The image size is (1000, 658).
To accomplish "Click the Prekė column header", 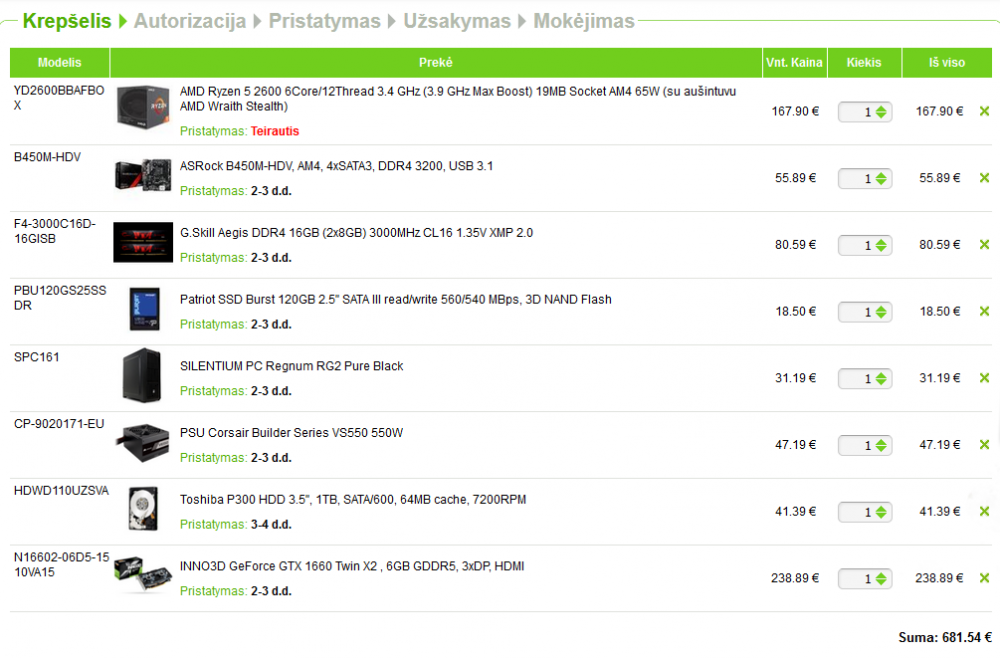I will tap(436, 62).
